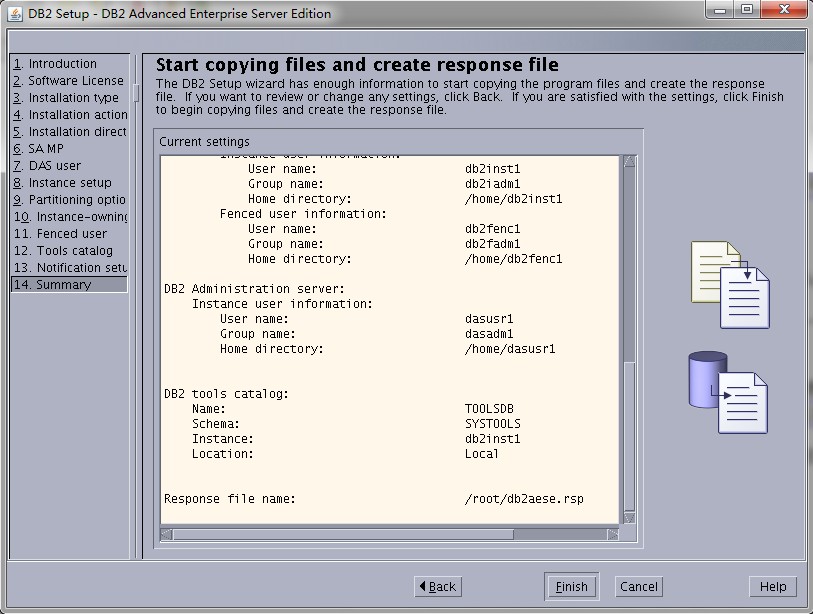Screen dimensions: 813x614
Task: Click the /home/db2inst1 home directory
Action: 513,199
